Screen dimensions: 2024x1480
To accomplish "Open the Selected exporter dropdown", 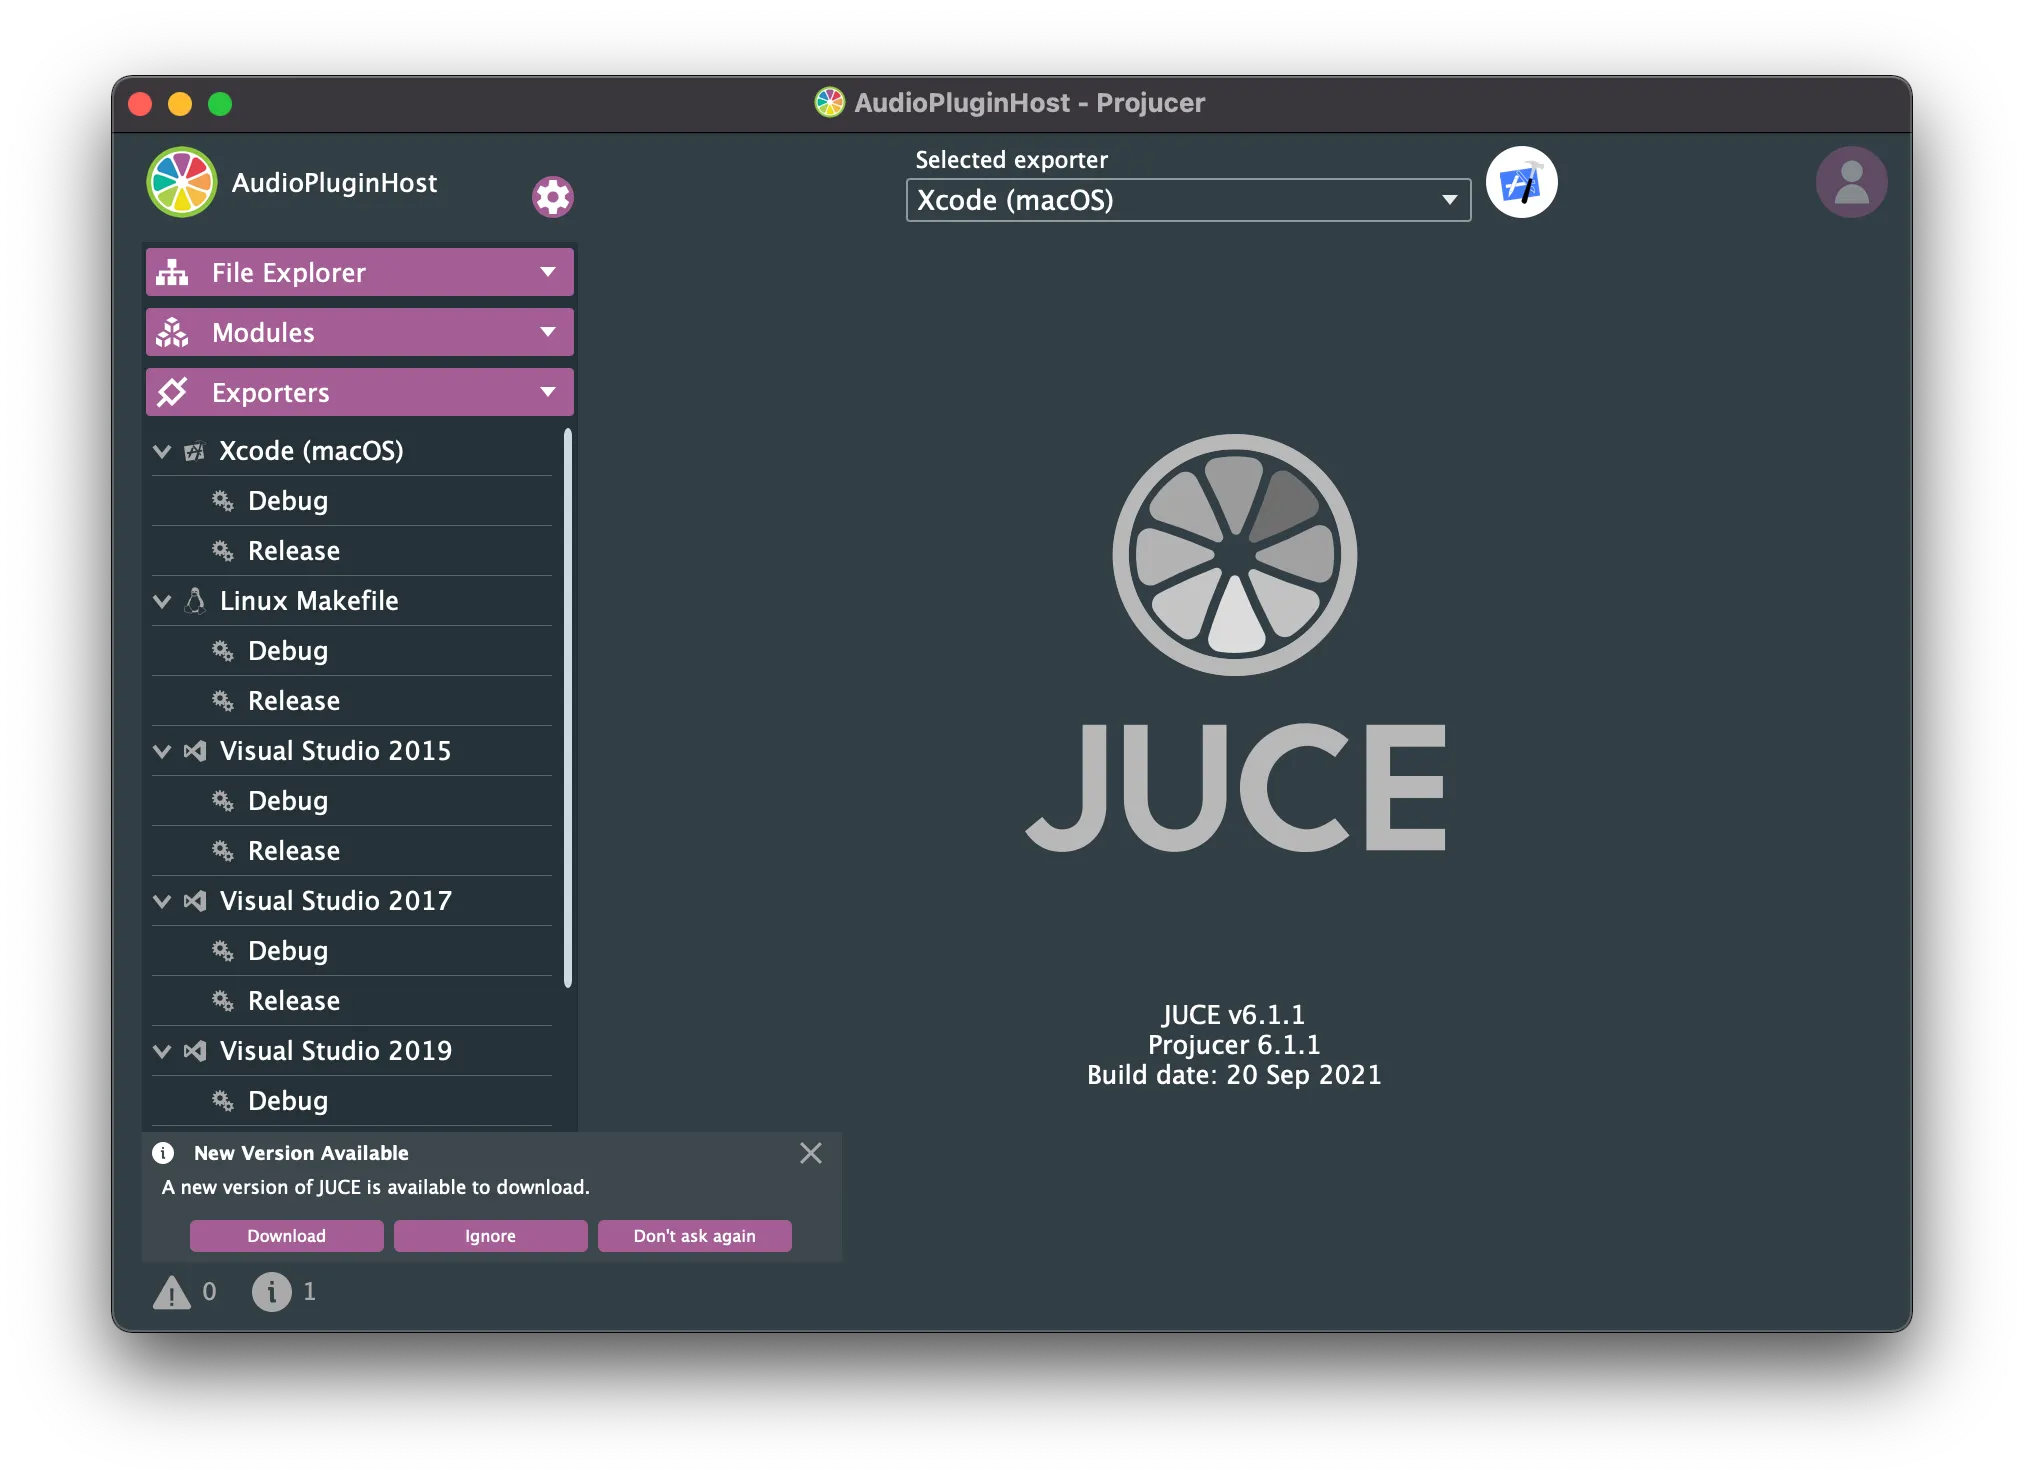I will 1188,200.
